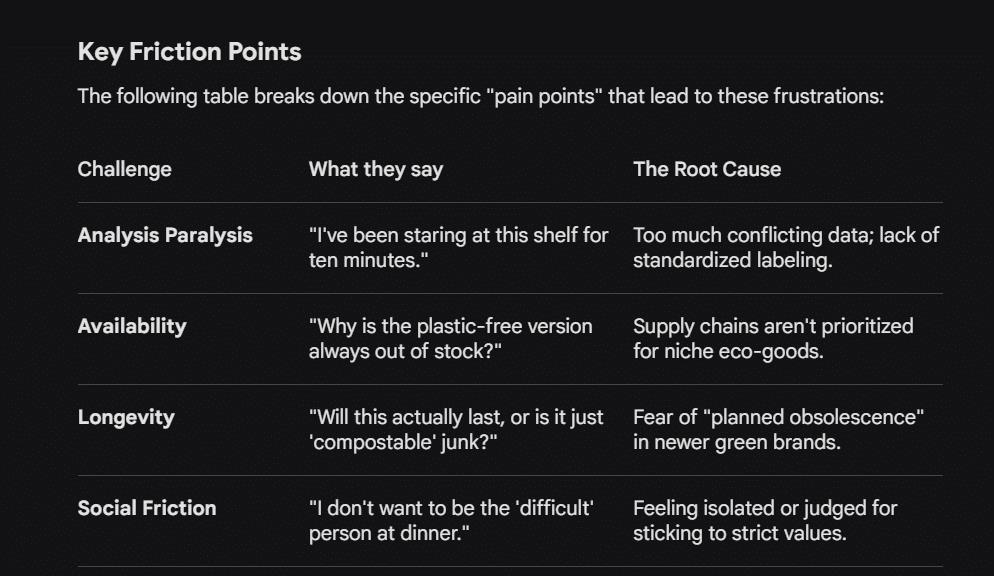This screenshot has height=576, width=994.
Task: Click the "Analysis Paralysis" row label
Action: [x=165, y=236]
